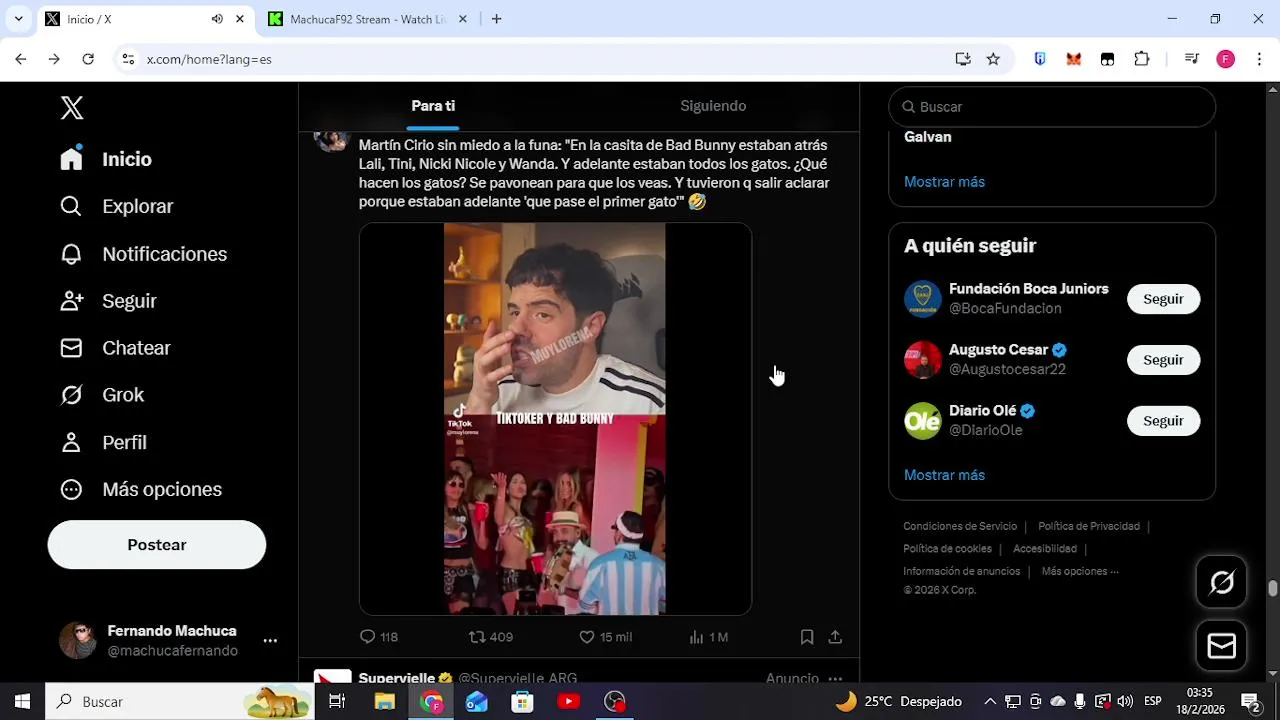The height and width of the screenshot is (720, 1280).
Task: Follow Diario Olé
Action: click(1163, 421)
